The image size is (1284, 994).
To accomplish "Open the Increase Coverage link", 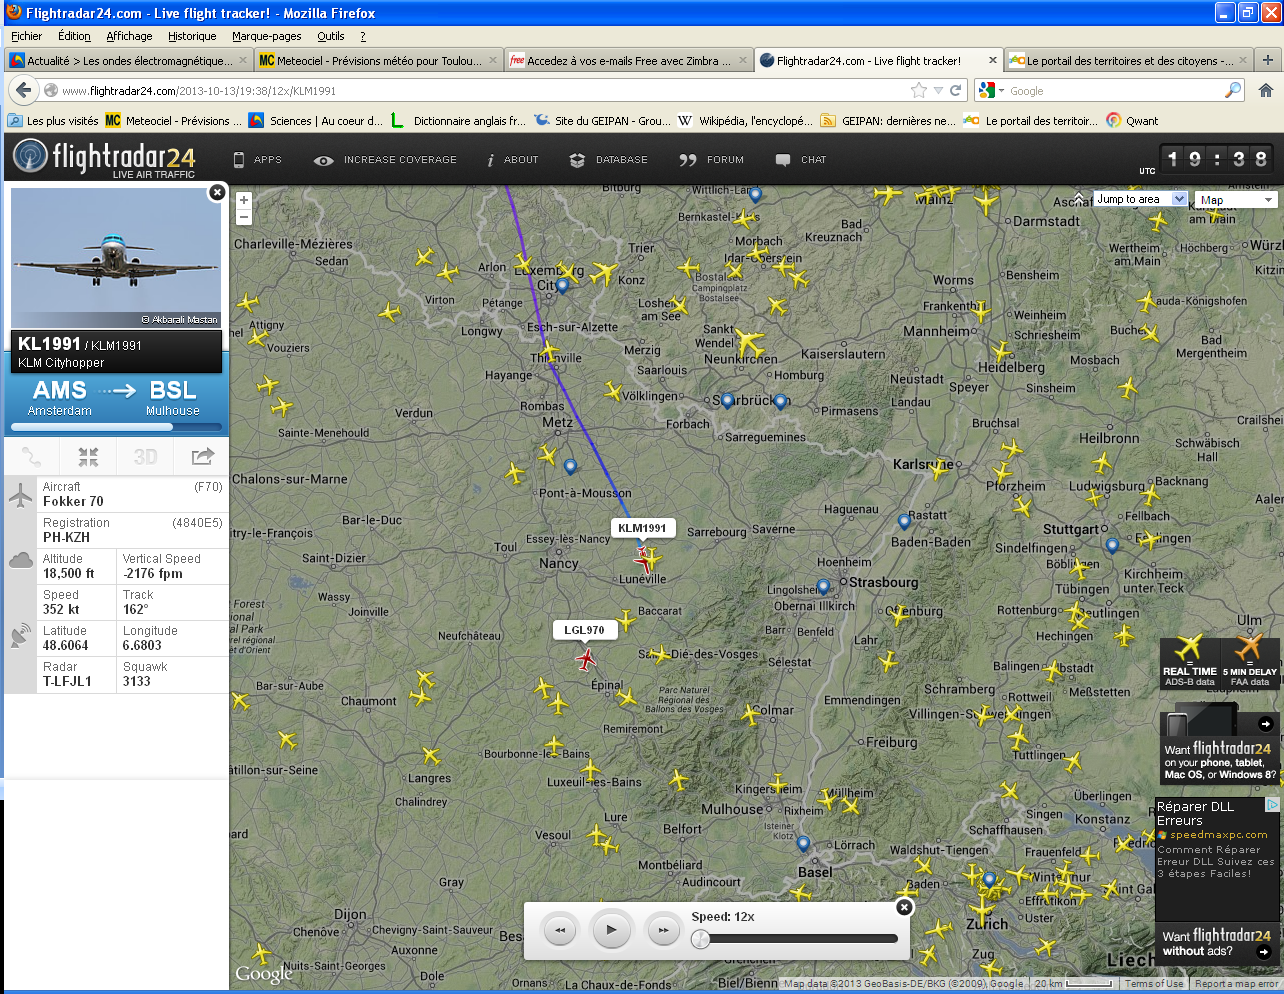I will click(386, 160).
